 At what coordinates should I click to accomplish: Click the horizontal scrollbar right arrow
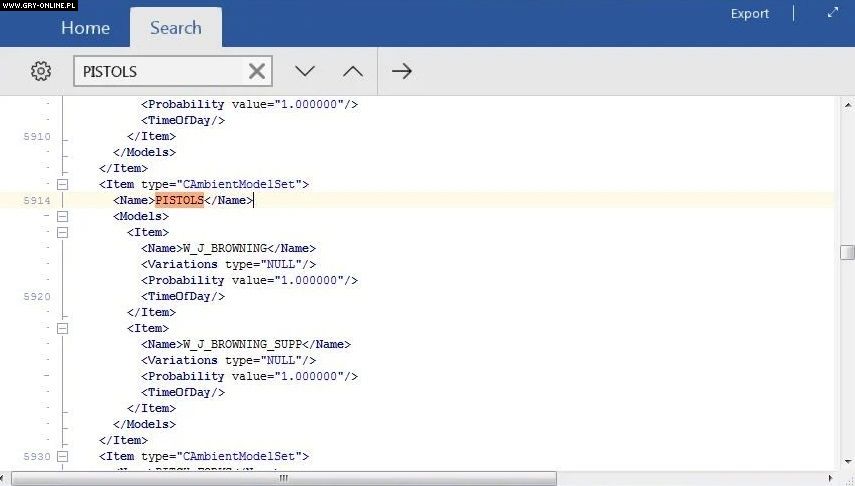832,478
